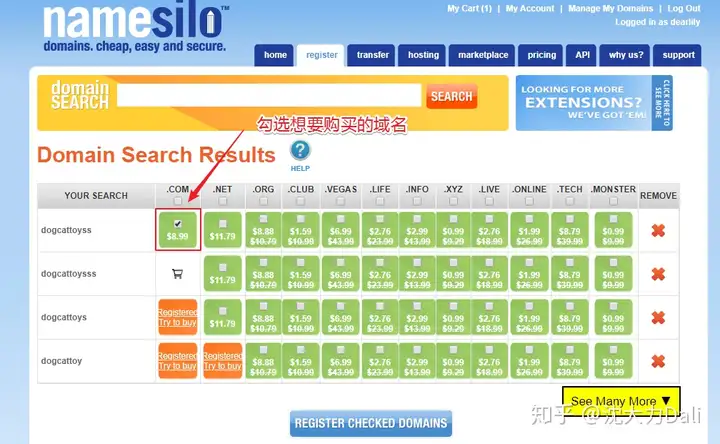This screenshot has height=444, width=720.
Task: Open the hosting tab
Action: (422, 55)
